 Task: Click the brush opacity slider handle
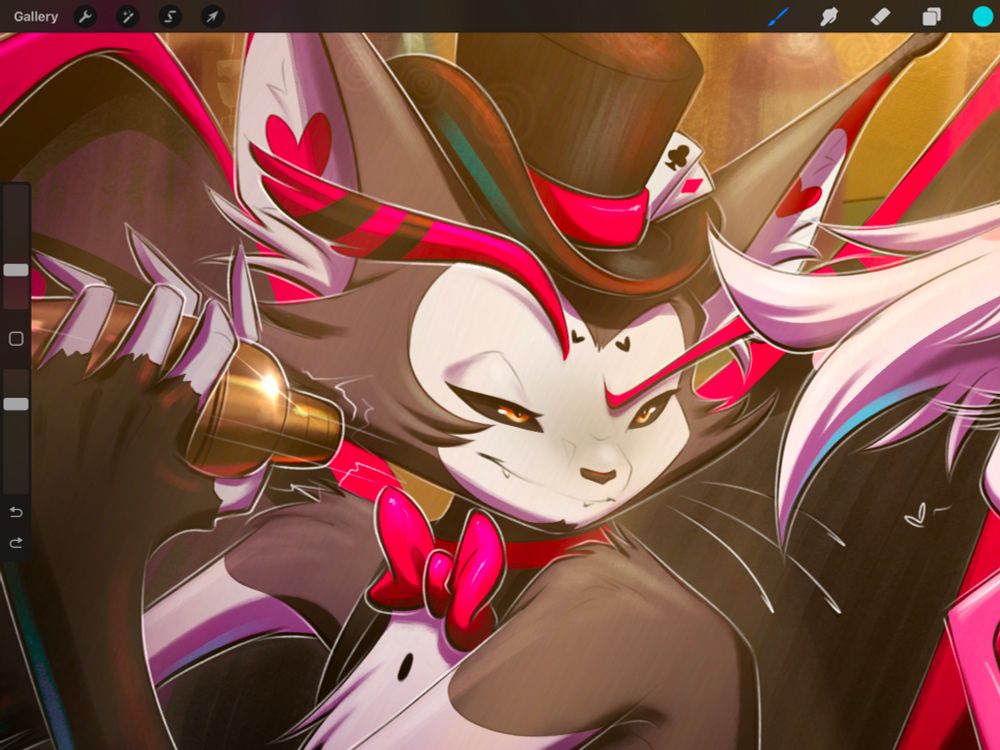pyautogui.click(x=16, y=404)
